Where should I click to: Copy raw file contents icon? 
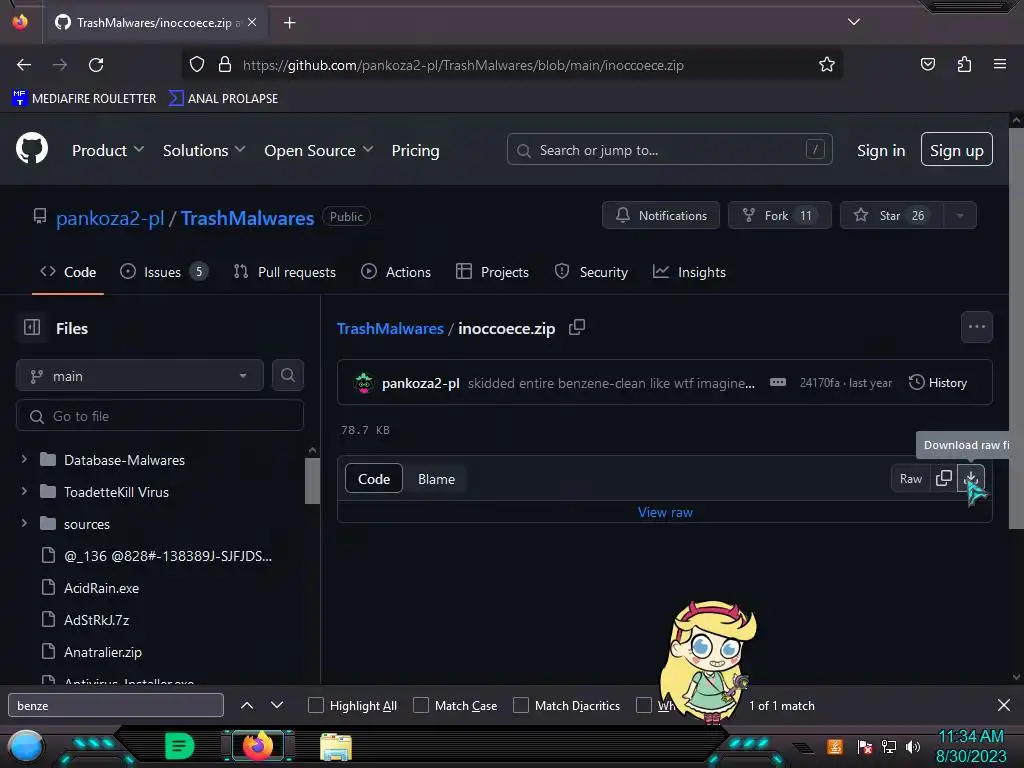click(x=944, y=479)
